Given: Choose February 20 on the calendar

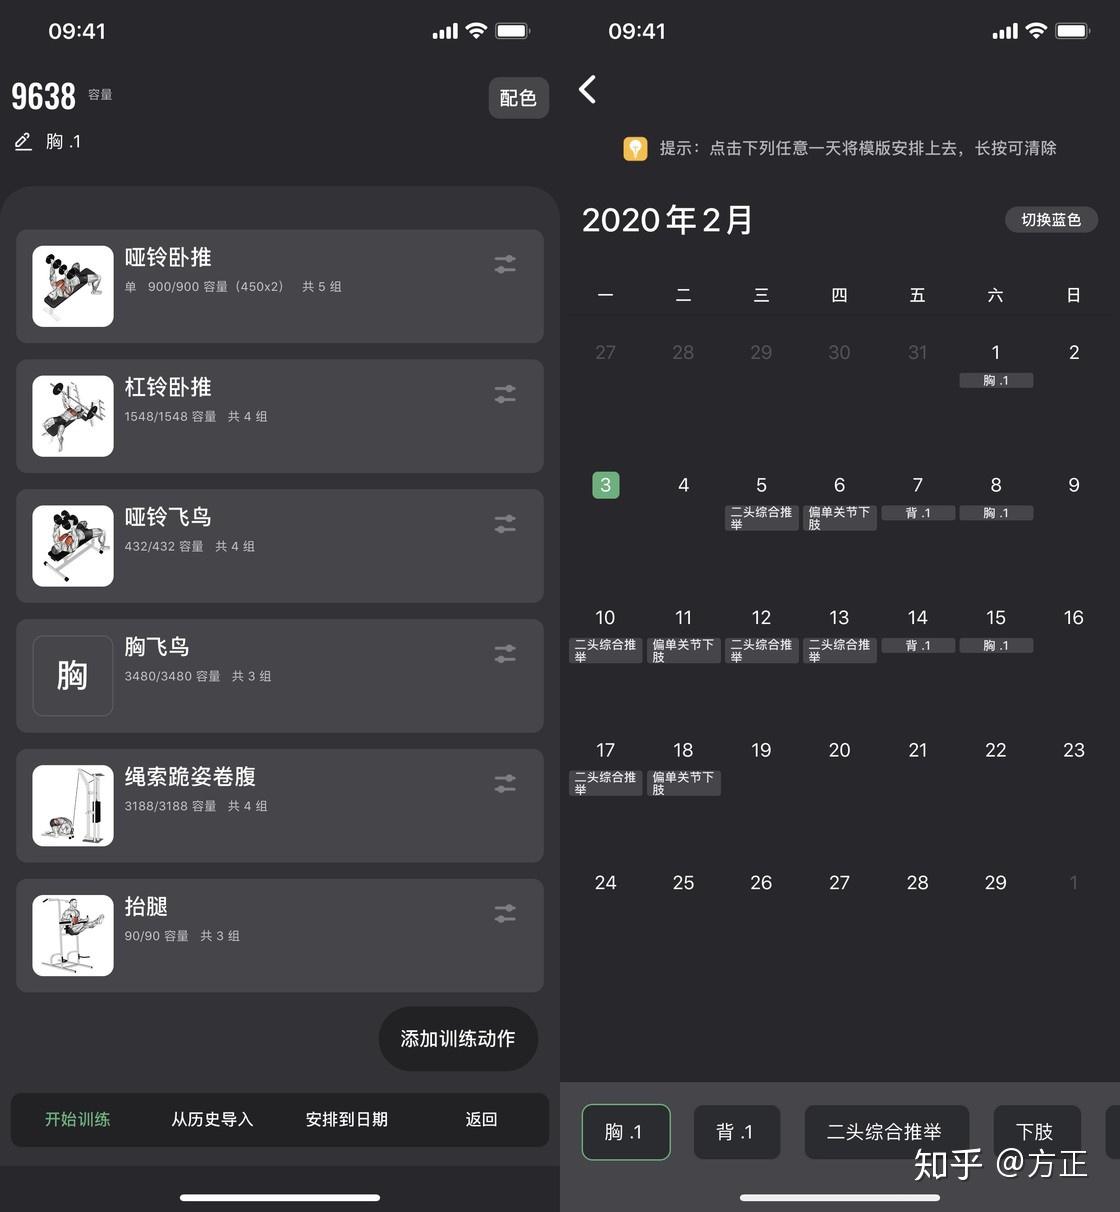Looking at the screenshot, I should click(839, 750).
